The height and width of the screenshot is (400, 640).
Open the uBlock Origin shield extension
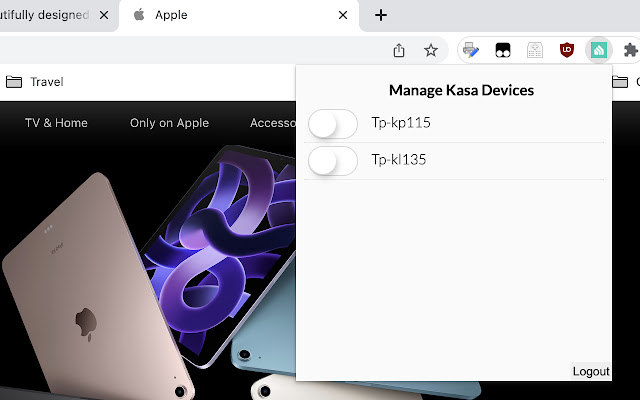pyautogui.click(x=567, y=50)
